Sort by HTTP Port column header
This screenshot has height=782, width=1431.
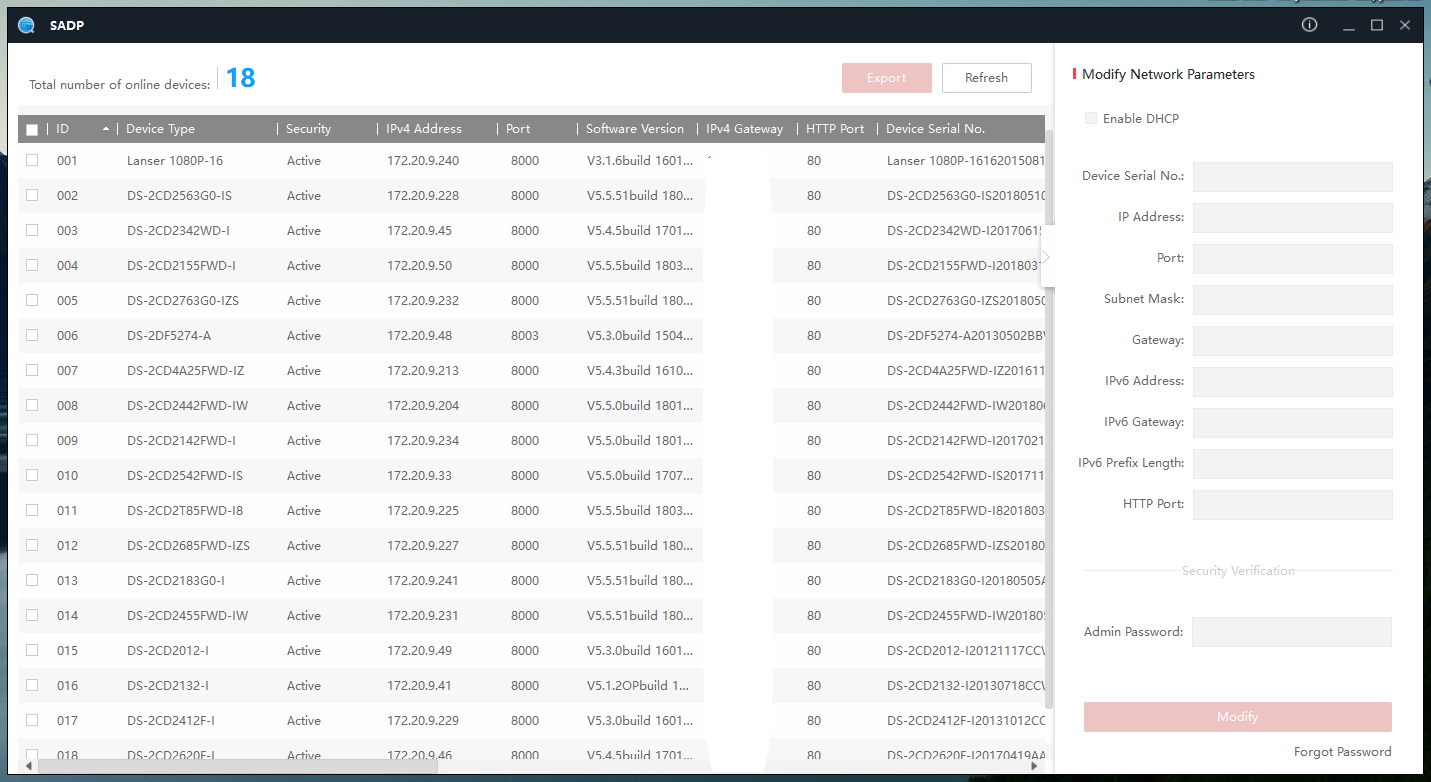(835, 129)
